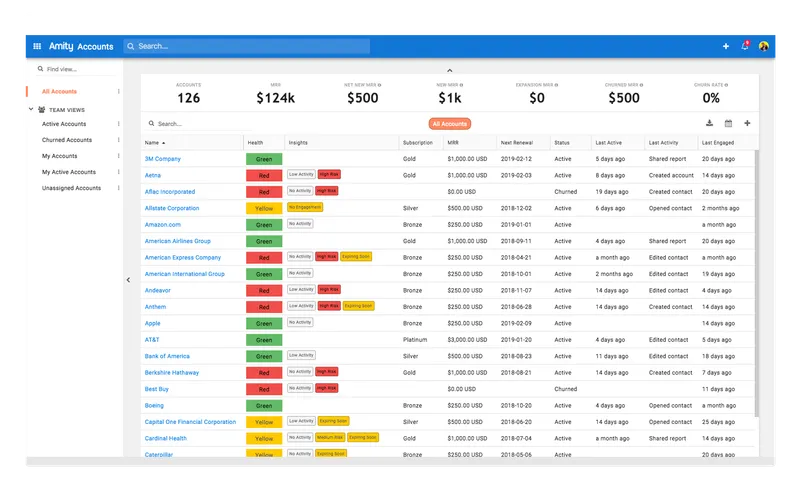Click the plus icon in top header
The width and height of the screenshot is (800, 479).
tap(726, 46)
